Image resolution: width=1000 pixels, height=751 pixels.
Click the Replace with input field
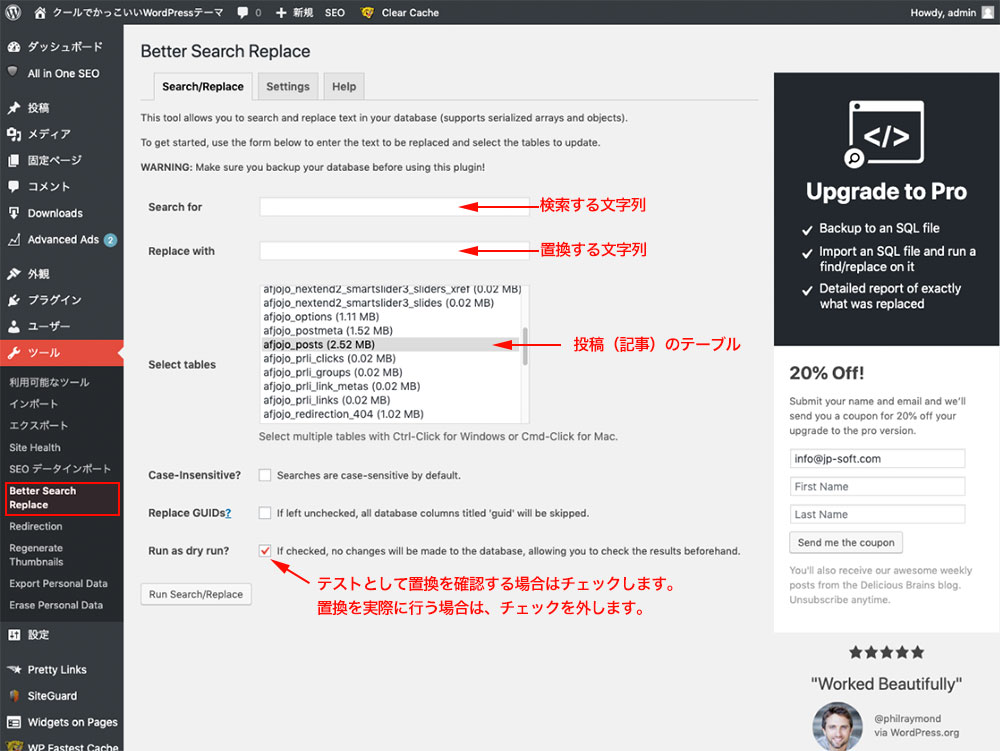click(394, 251)
